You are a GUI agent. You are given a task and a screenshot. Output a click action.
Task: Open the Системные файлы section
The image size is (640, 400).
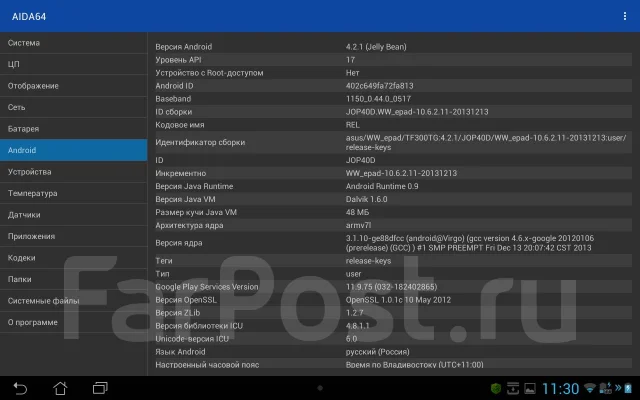tap(73, 301)
